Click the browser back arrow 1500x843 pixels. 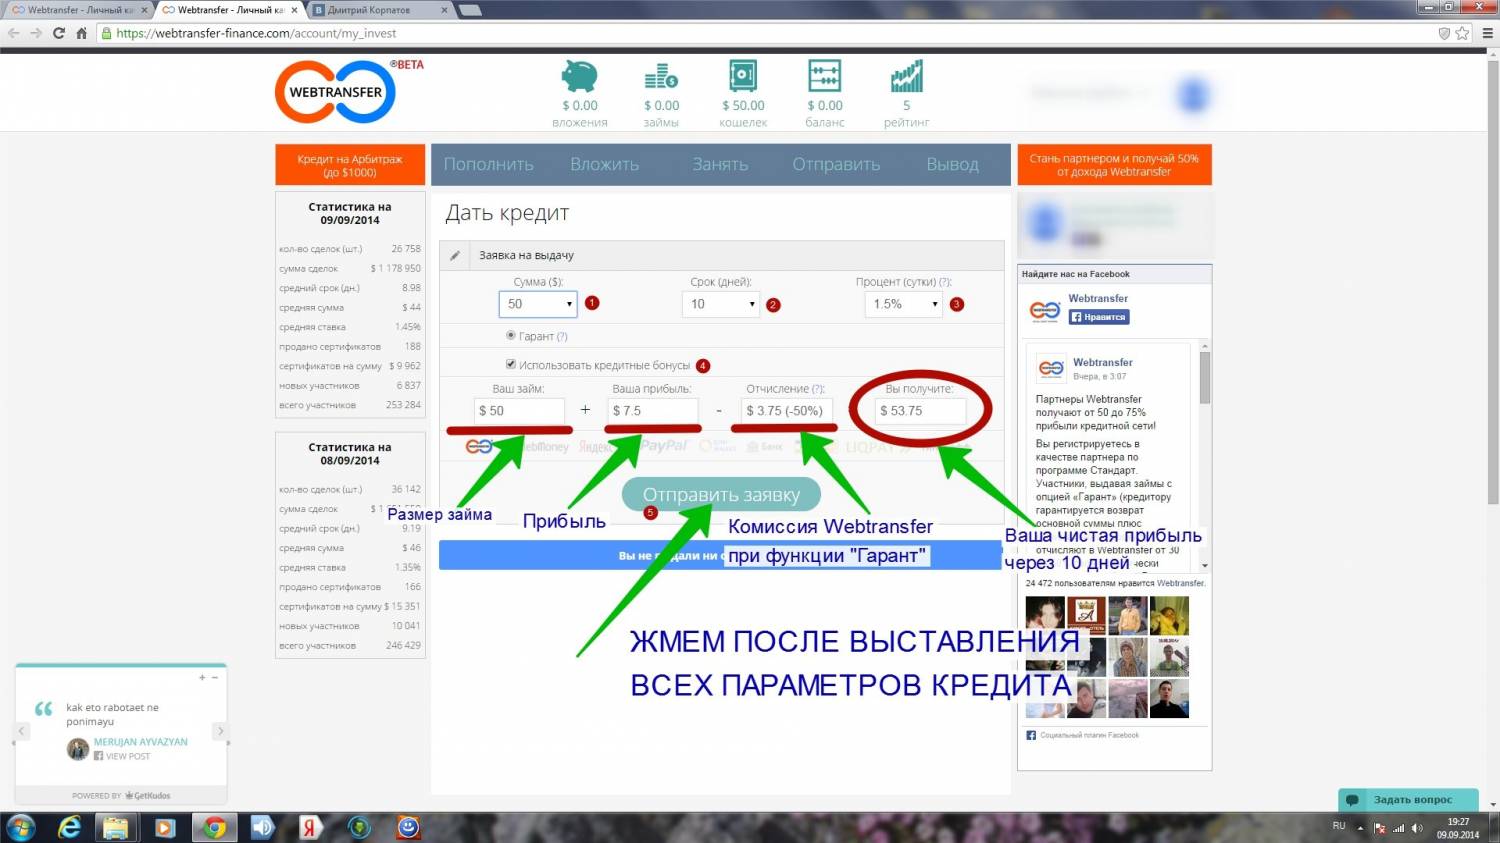click(x=14, y=33)
